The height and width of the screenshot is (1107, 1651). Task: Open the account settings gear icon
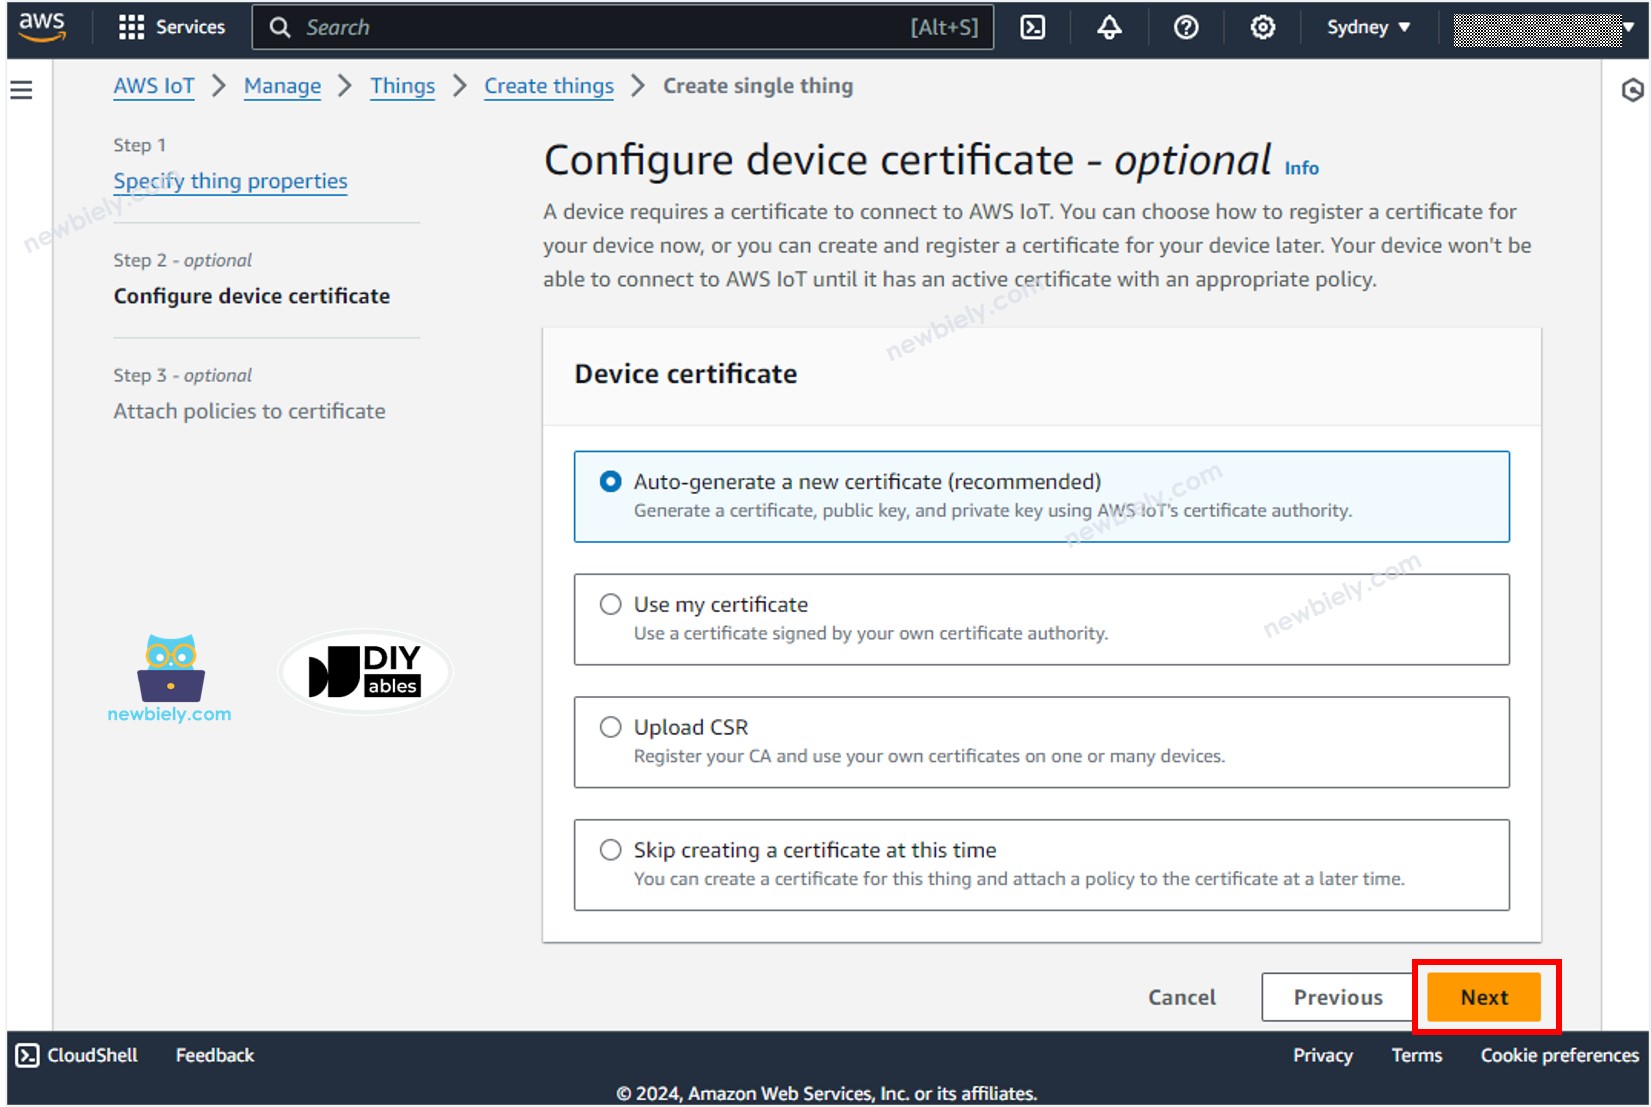click(1261, 27)
